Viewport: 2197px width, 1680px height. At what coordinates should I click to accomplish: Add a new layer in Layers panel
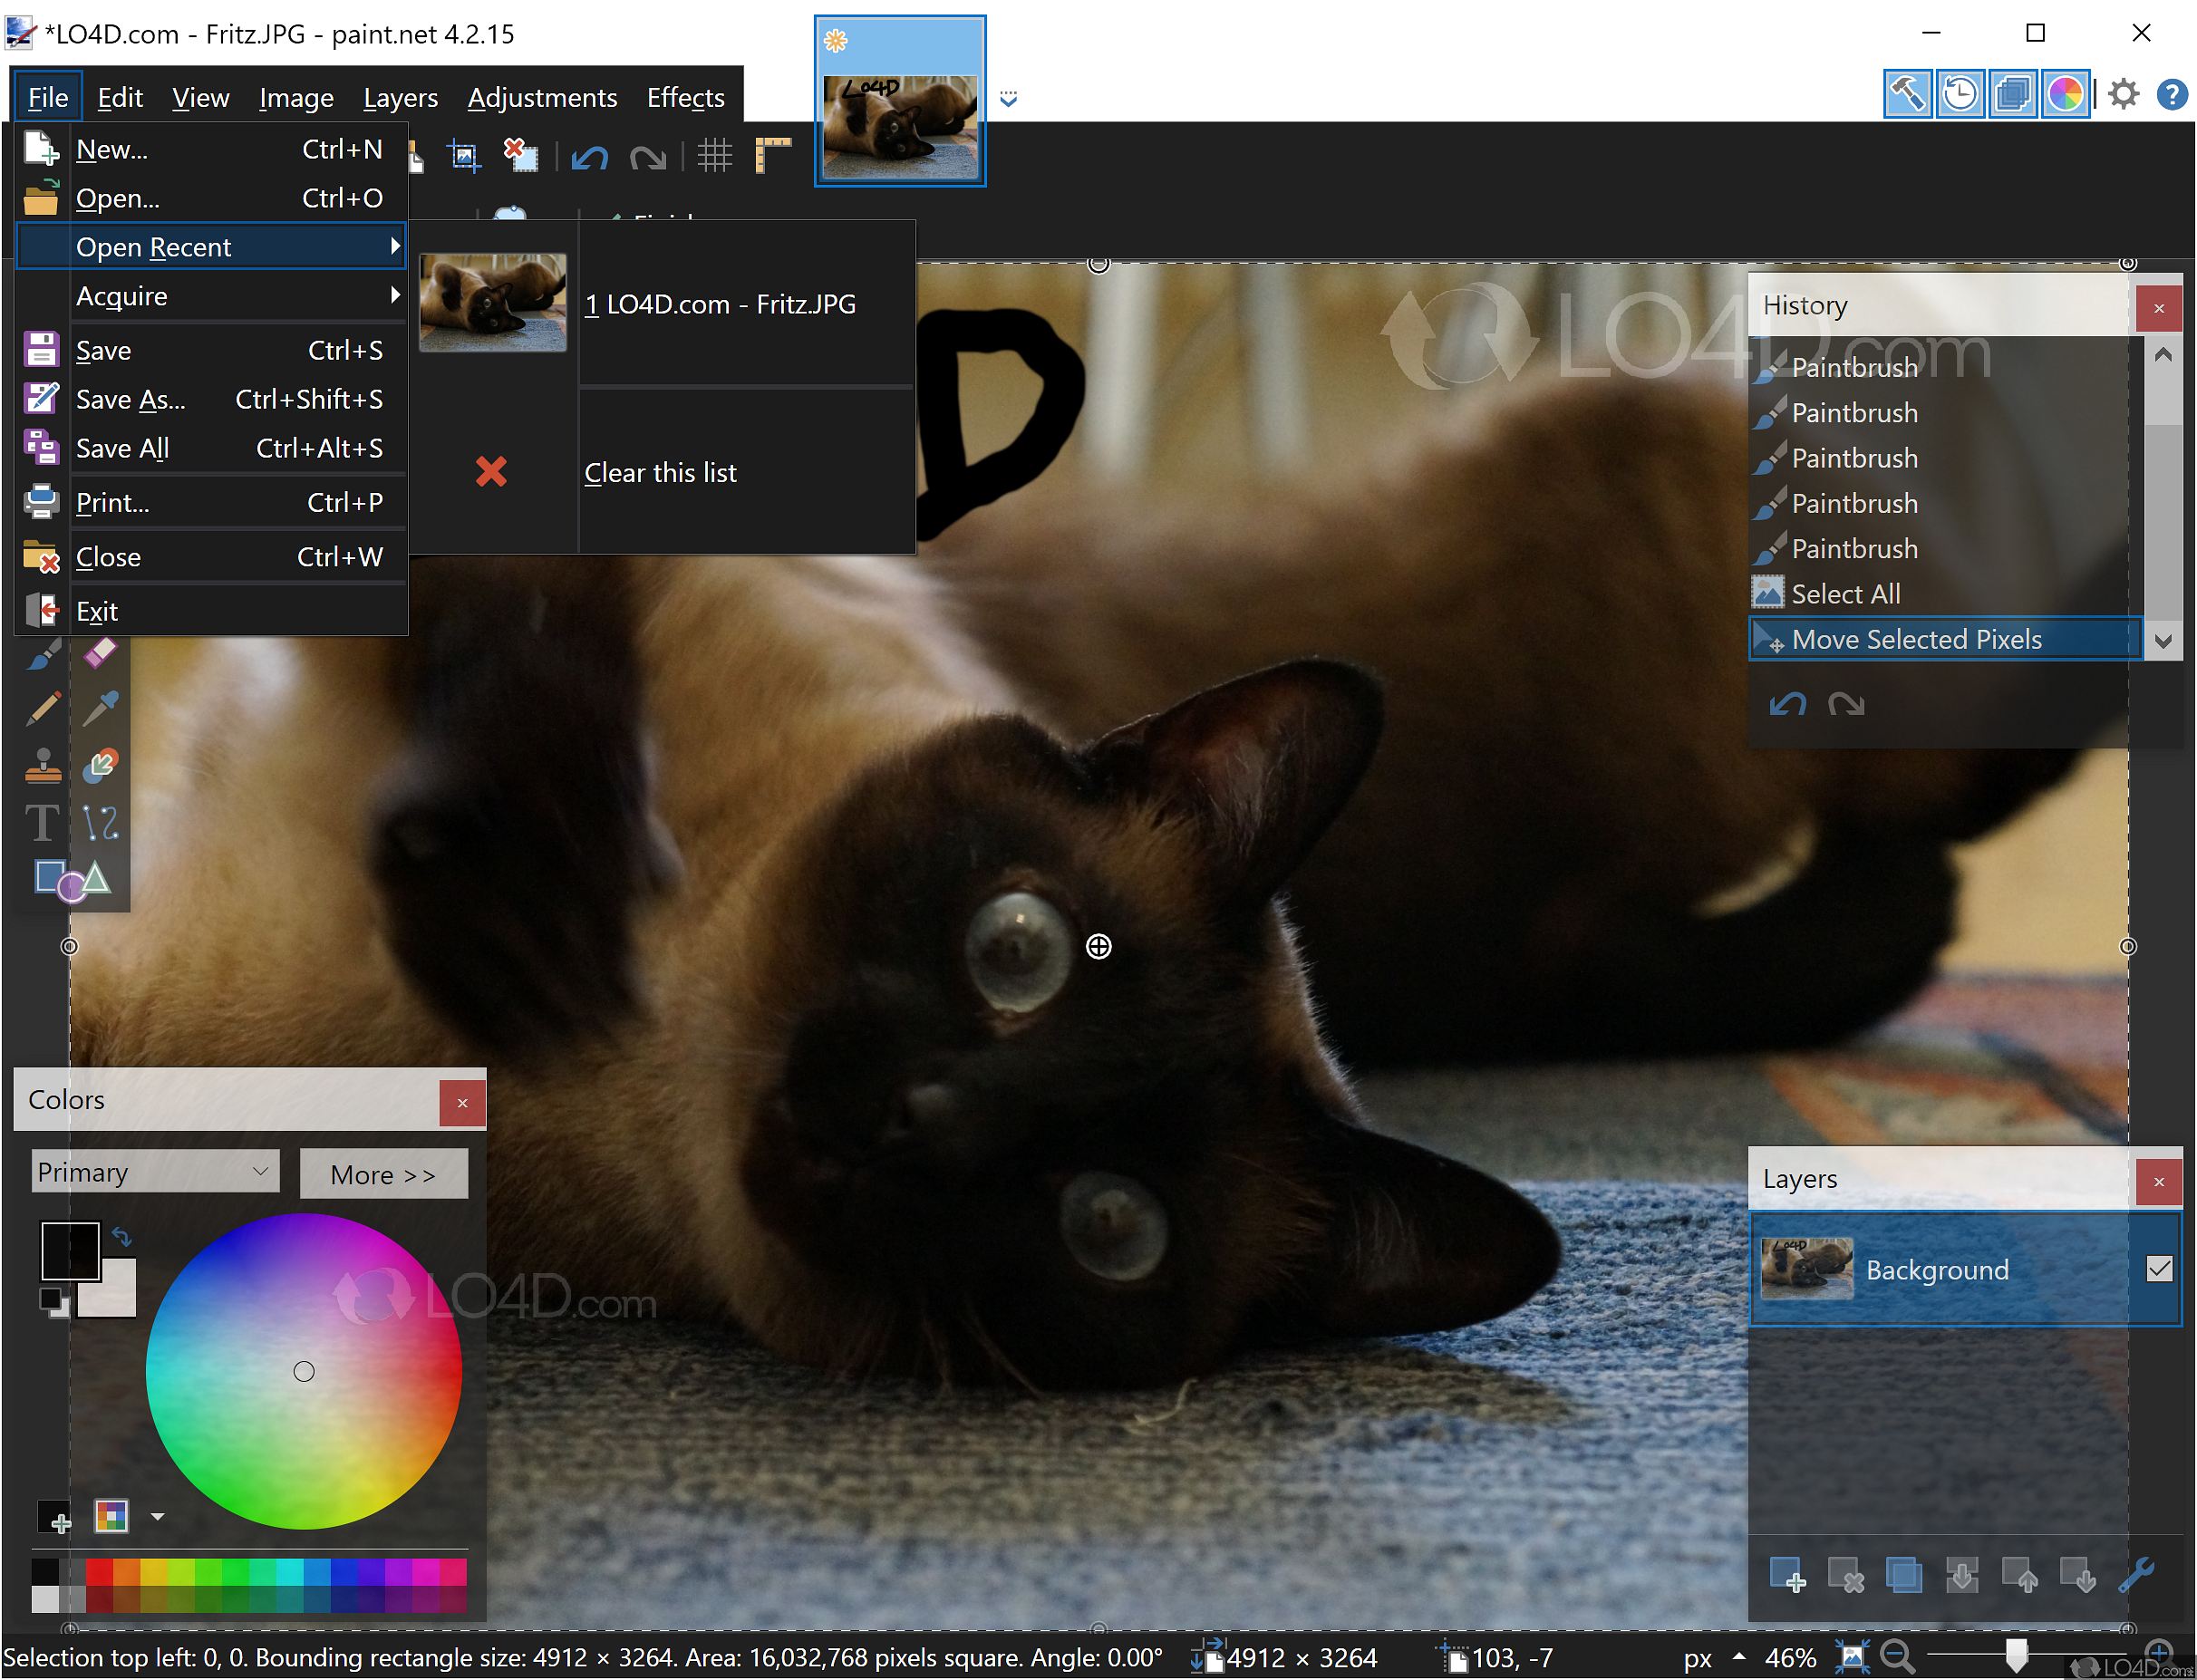coord(1787,1575)
